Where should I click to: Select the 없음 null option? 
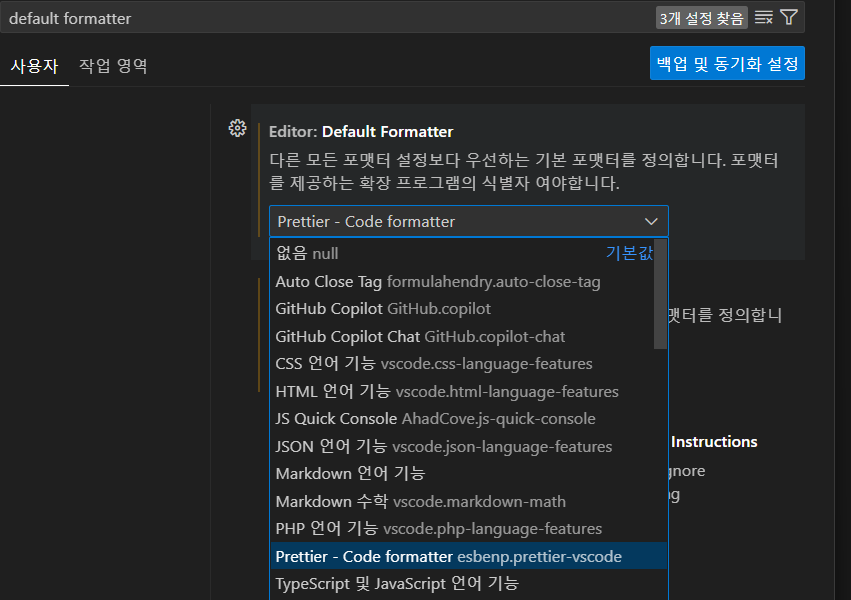[462, 253]
